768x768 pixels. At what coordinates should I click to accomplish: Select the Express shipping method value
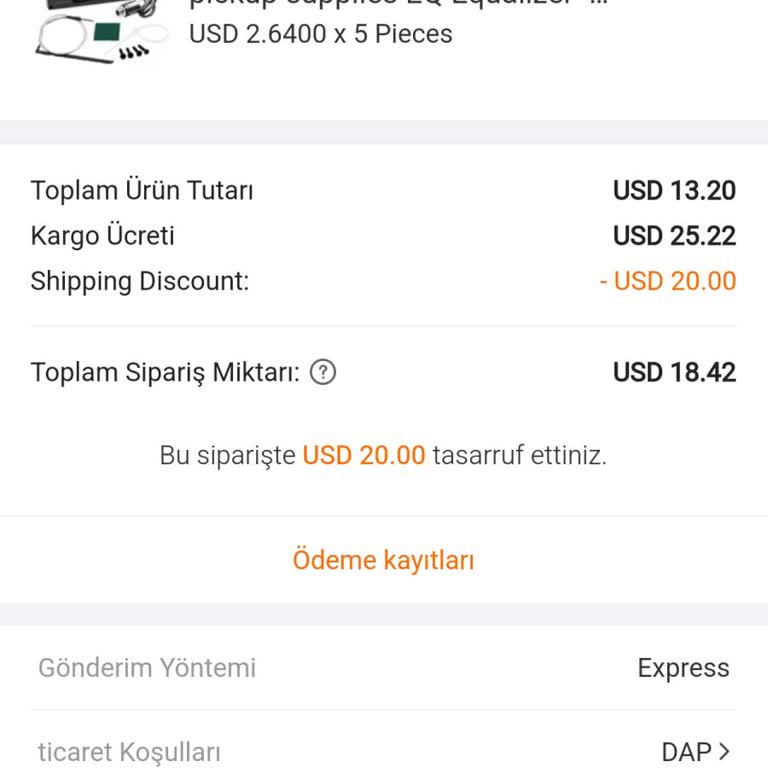683,668
